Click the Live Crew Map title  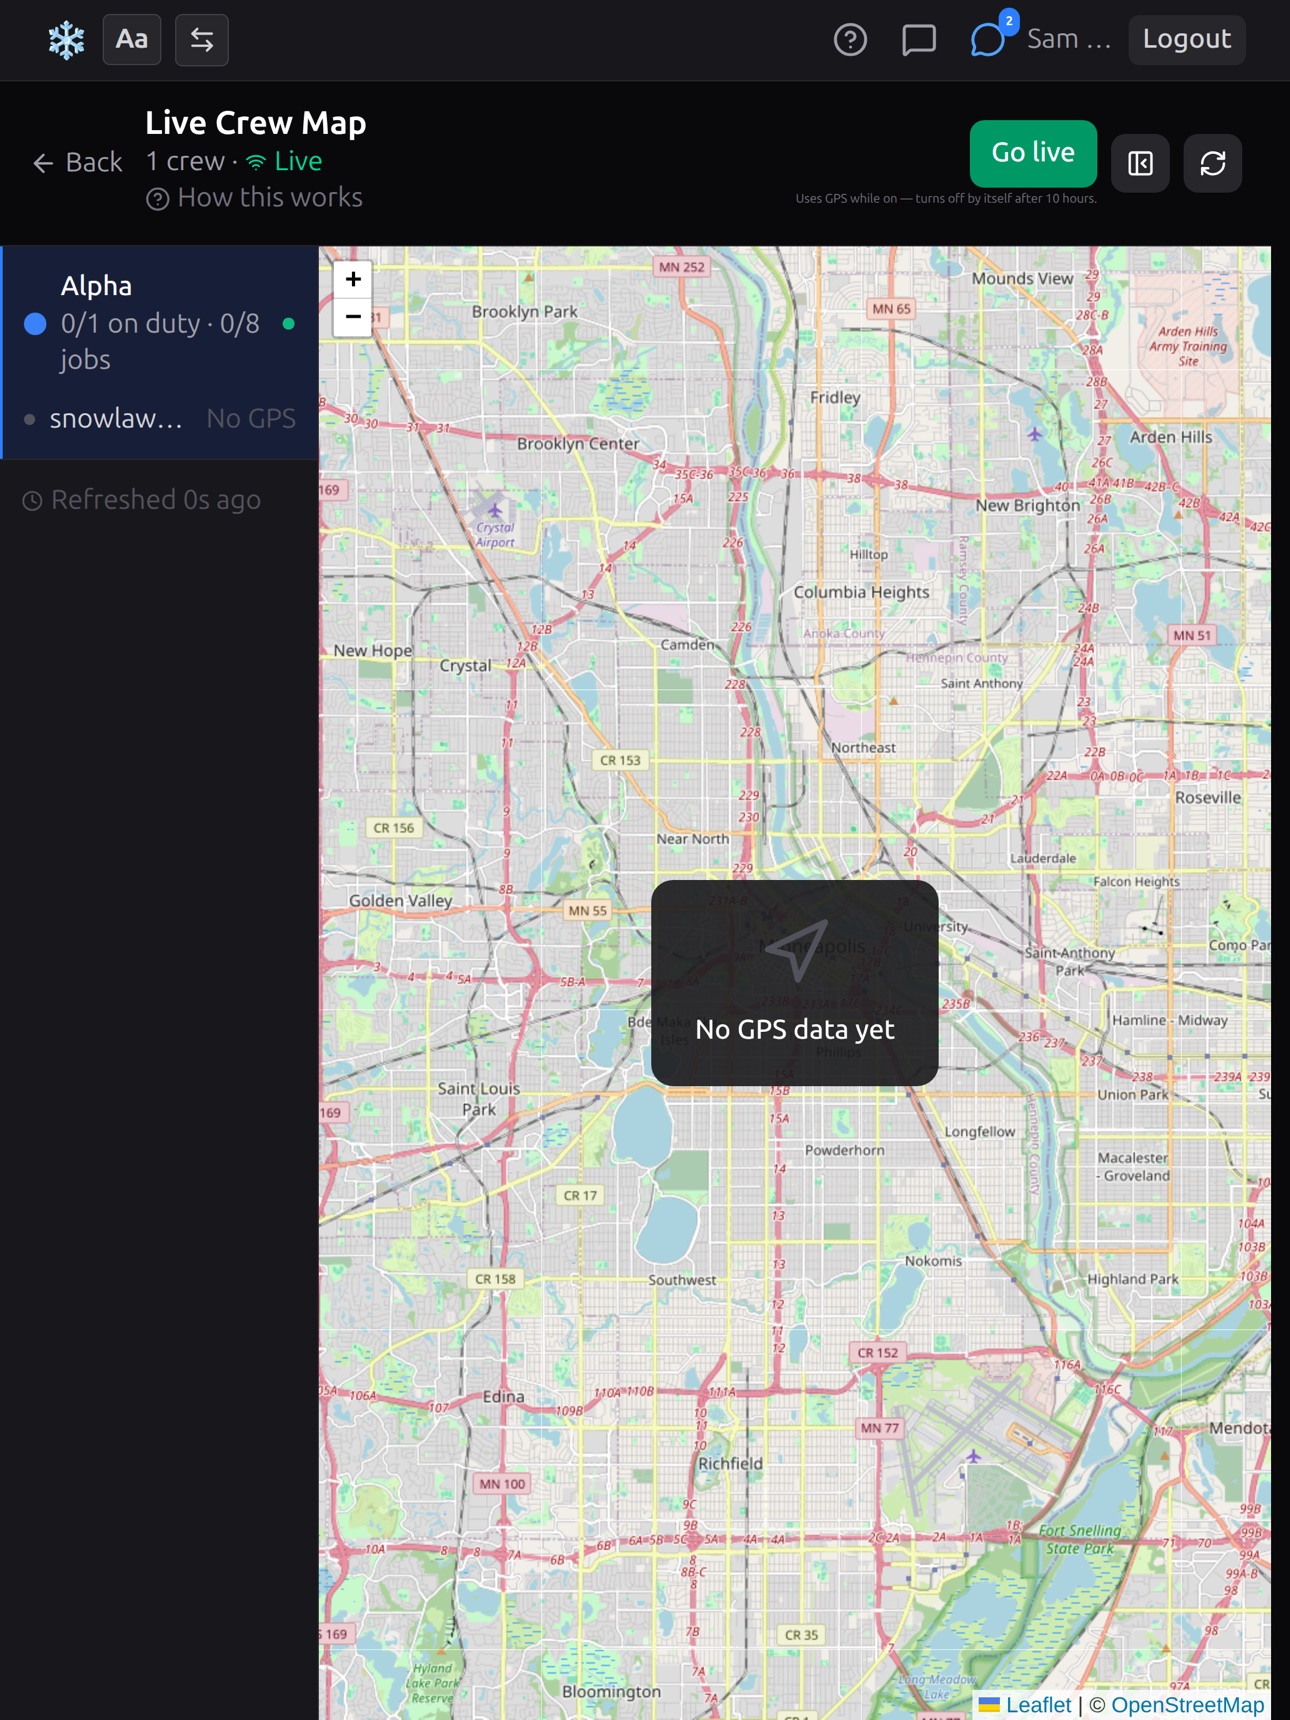[256, 123]
